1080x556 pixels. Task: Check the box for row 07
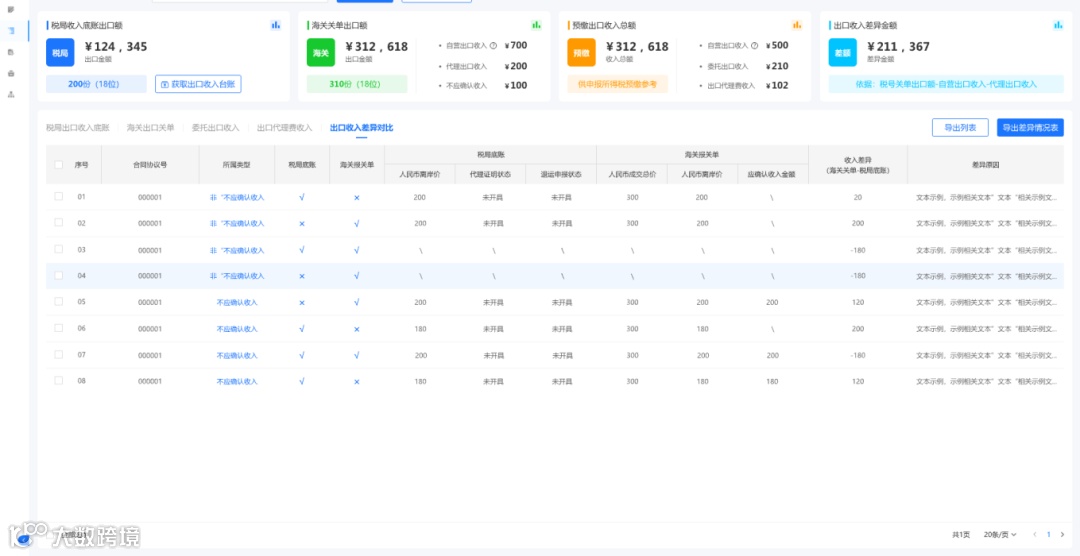click(x=59, y=354)
